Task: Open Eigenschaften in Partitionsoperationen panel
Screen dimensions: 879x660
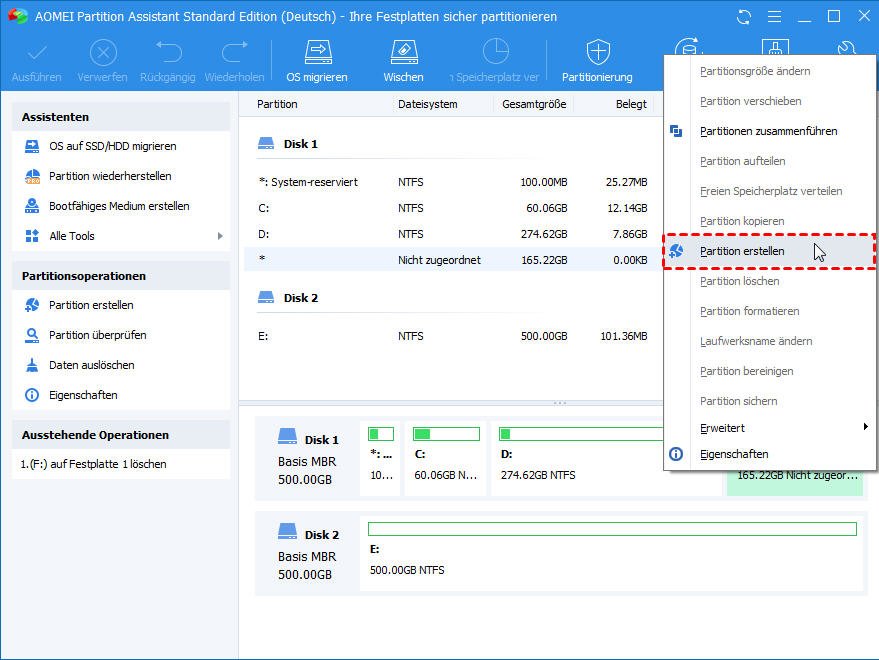Action: [x=83, y=395]
